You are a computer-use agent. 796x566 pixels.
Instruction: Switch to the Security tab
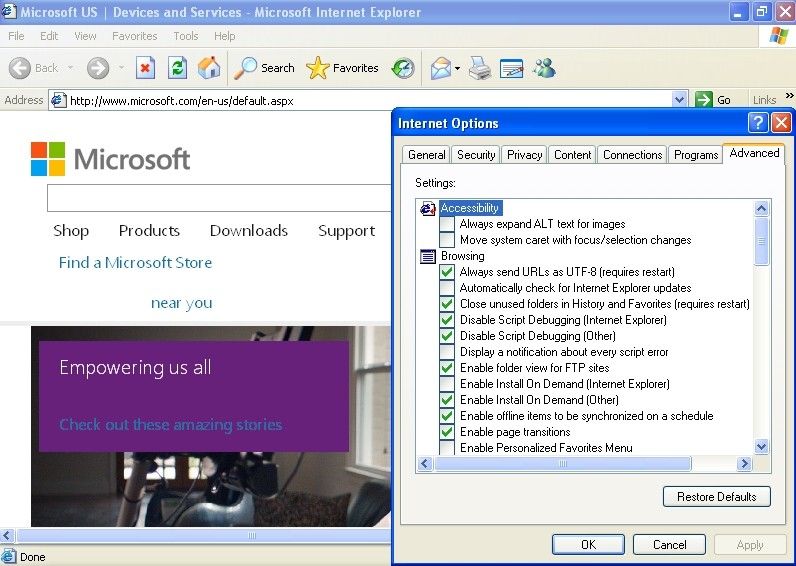[x=476, y=155]
